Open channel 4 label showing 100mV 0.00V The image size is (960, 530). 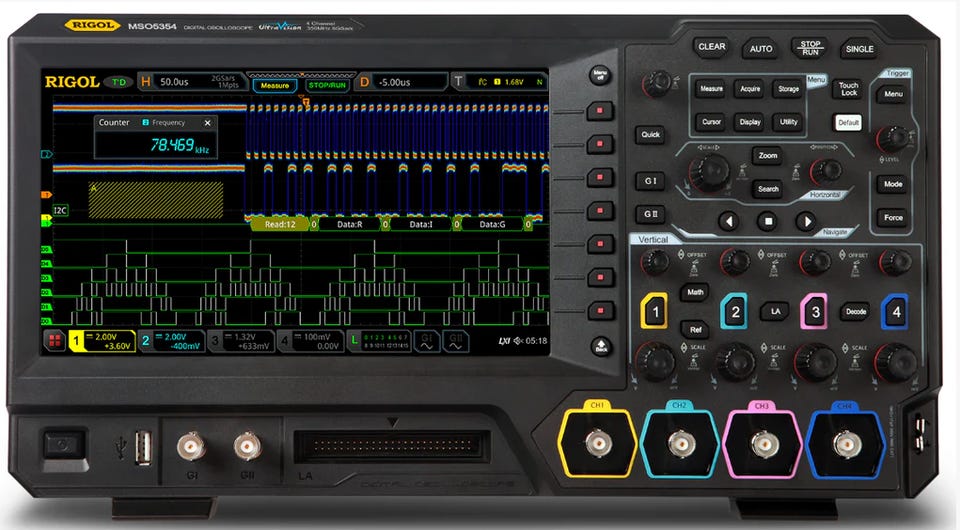point(310,342)
